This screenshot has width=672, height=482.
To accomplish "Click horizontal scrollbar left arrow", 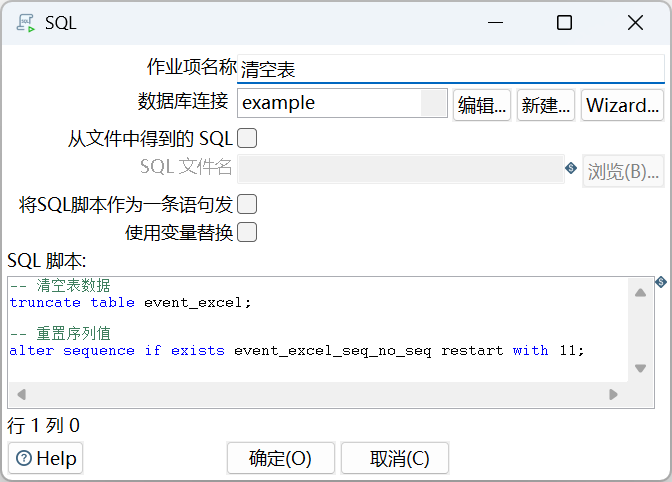I will (21, 394).
